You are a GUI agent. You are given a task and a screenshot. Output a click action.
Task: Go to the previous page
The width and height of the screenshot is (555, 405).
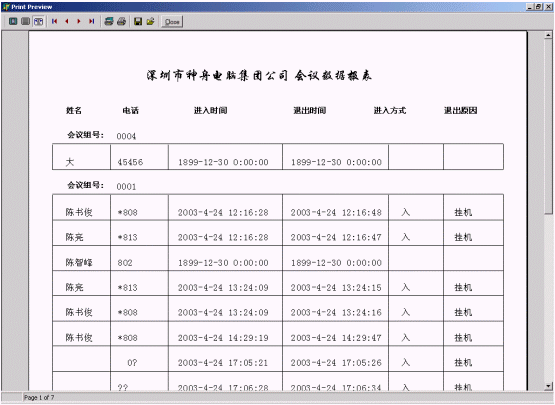(x=67, y=21)
